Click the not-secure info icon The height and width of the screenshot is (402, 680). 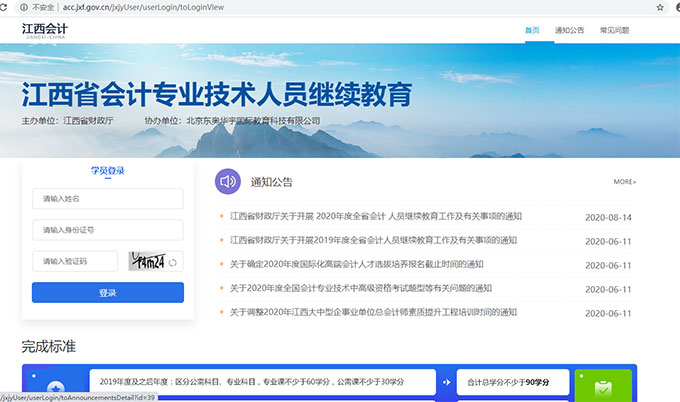[26, 7]
